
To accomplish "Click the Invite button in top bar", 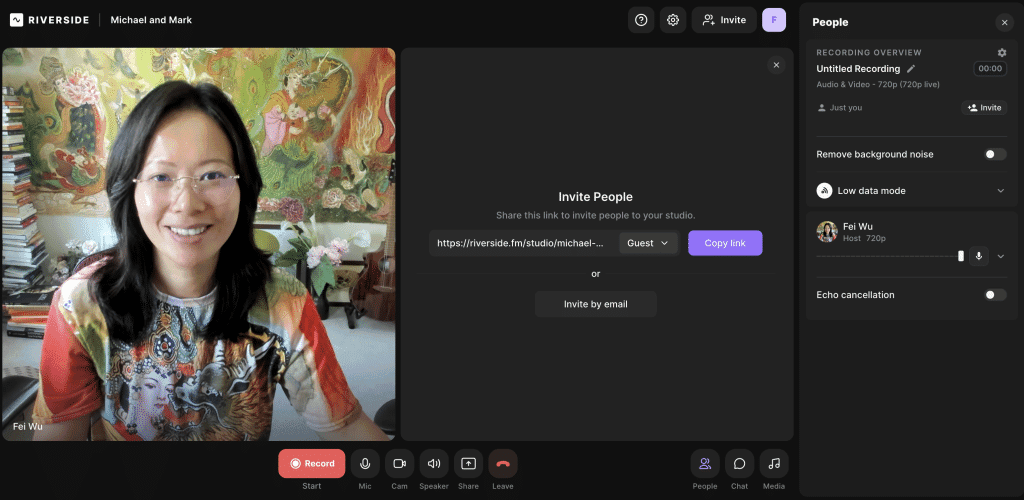I will click(724, 20).
